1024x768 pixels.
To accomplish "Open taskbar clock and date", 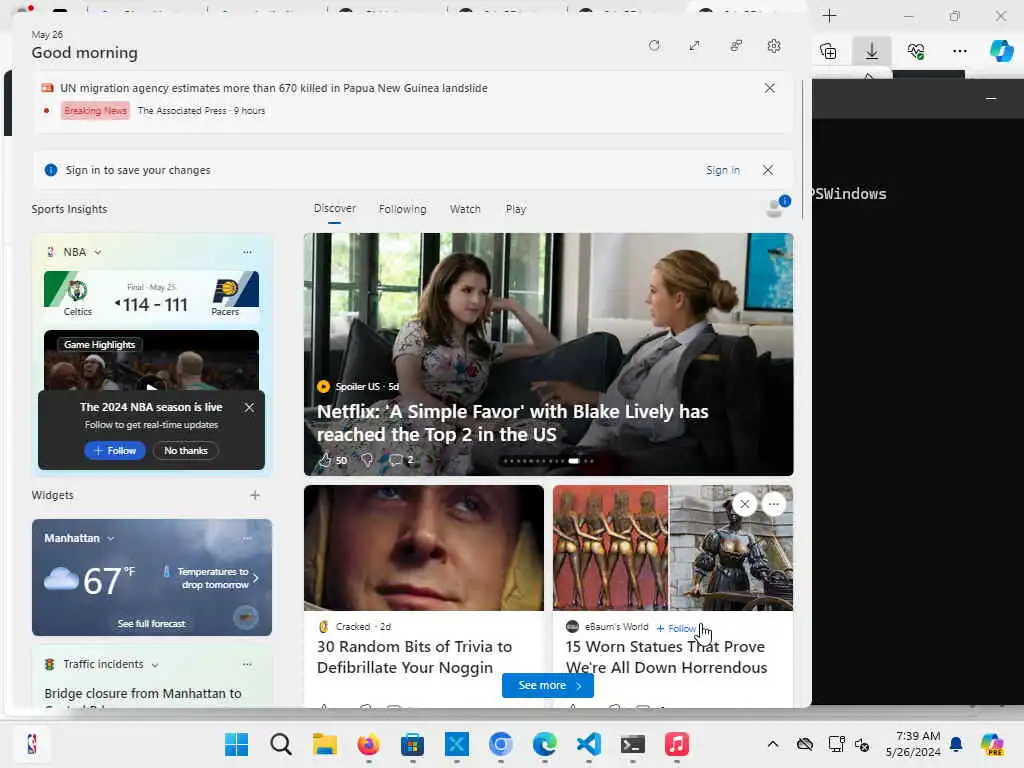I will (913, 744).
